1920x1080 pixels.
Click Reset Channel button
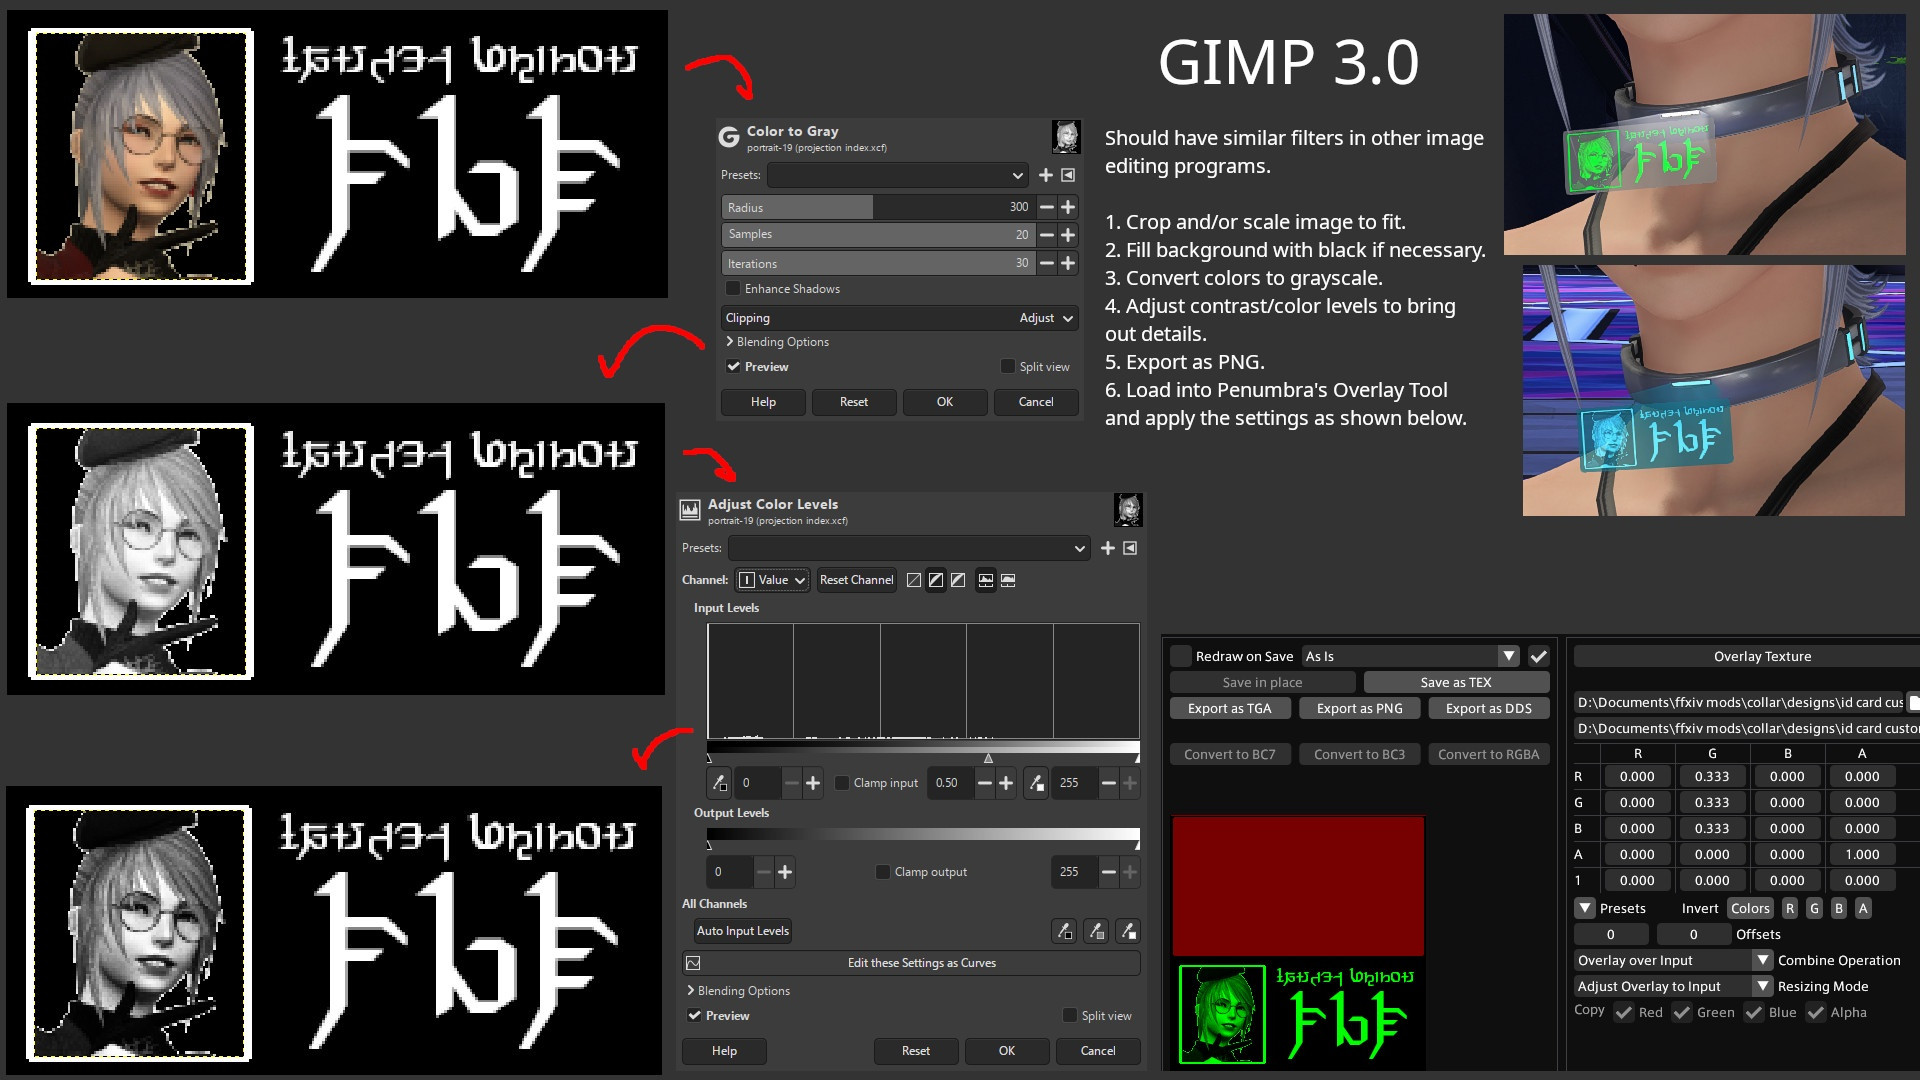(856, 580)
